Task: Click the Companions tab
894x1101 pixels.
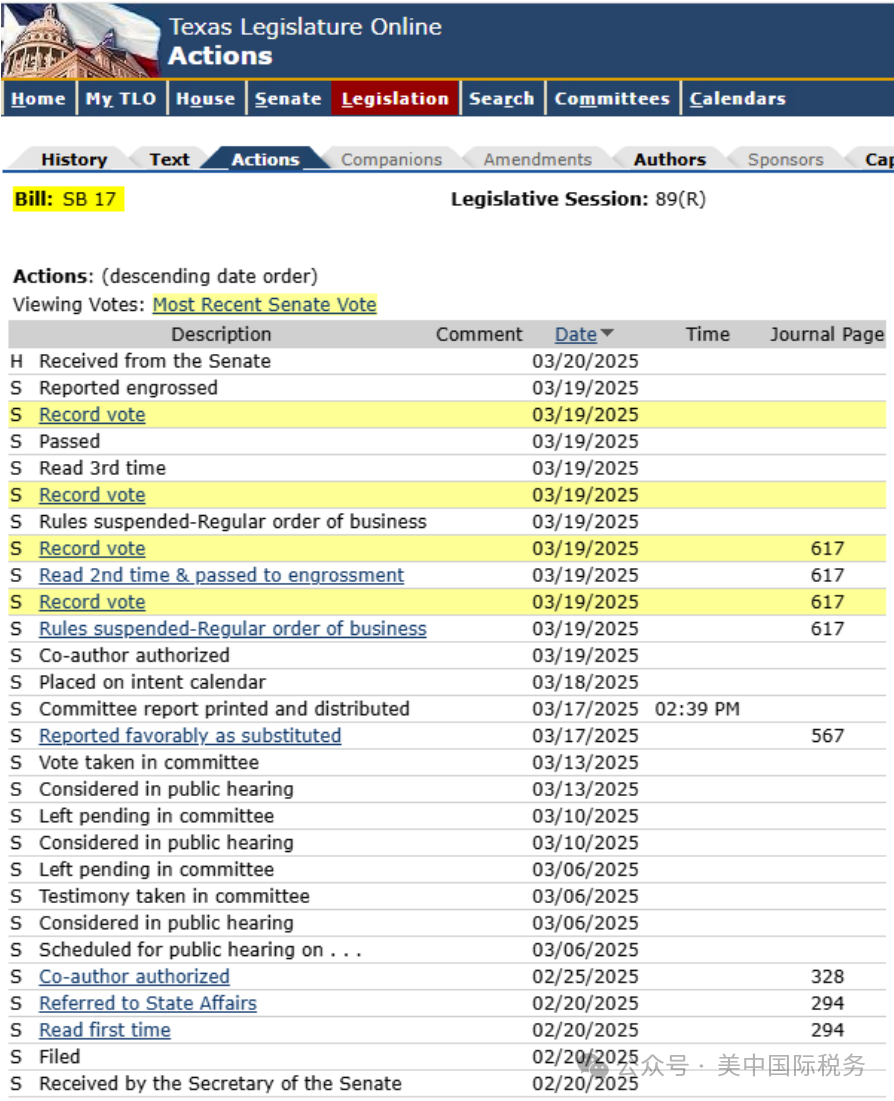Action: pos(391,159)
